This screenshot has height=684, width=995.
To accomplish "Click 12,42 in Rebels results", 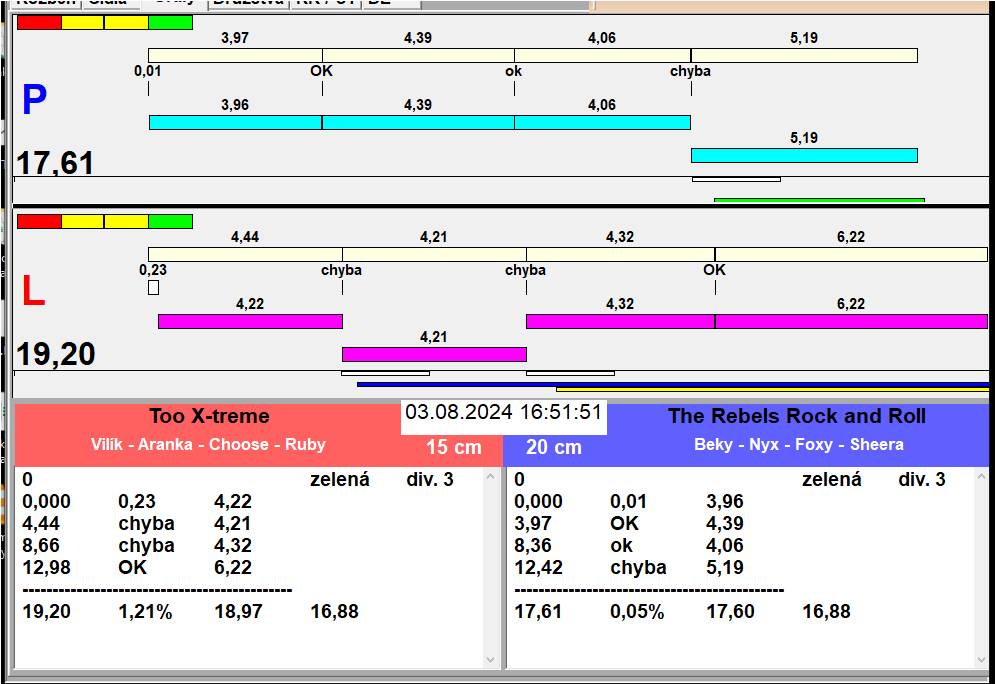I will coord(538,567).
